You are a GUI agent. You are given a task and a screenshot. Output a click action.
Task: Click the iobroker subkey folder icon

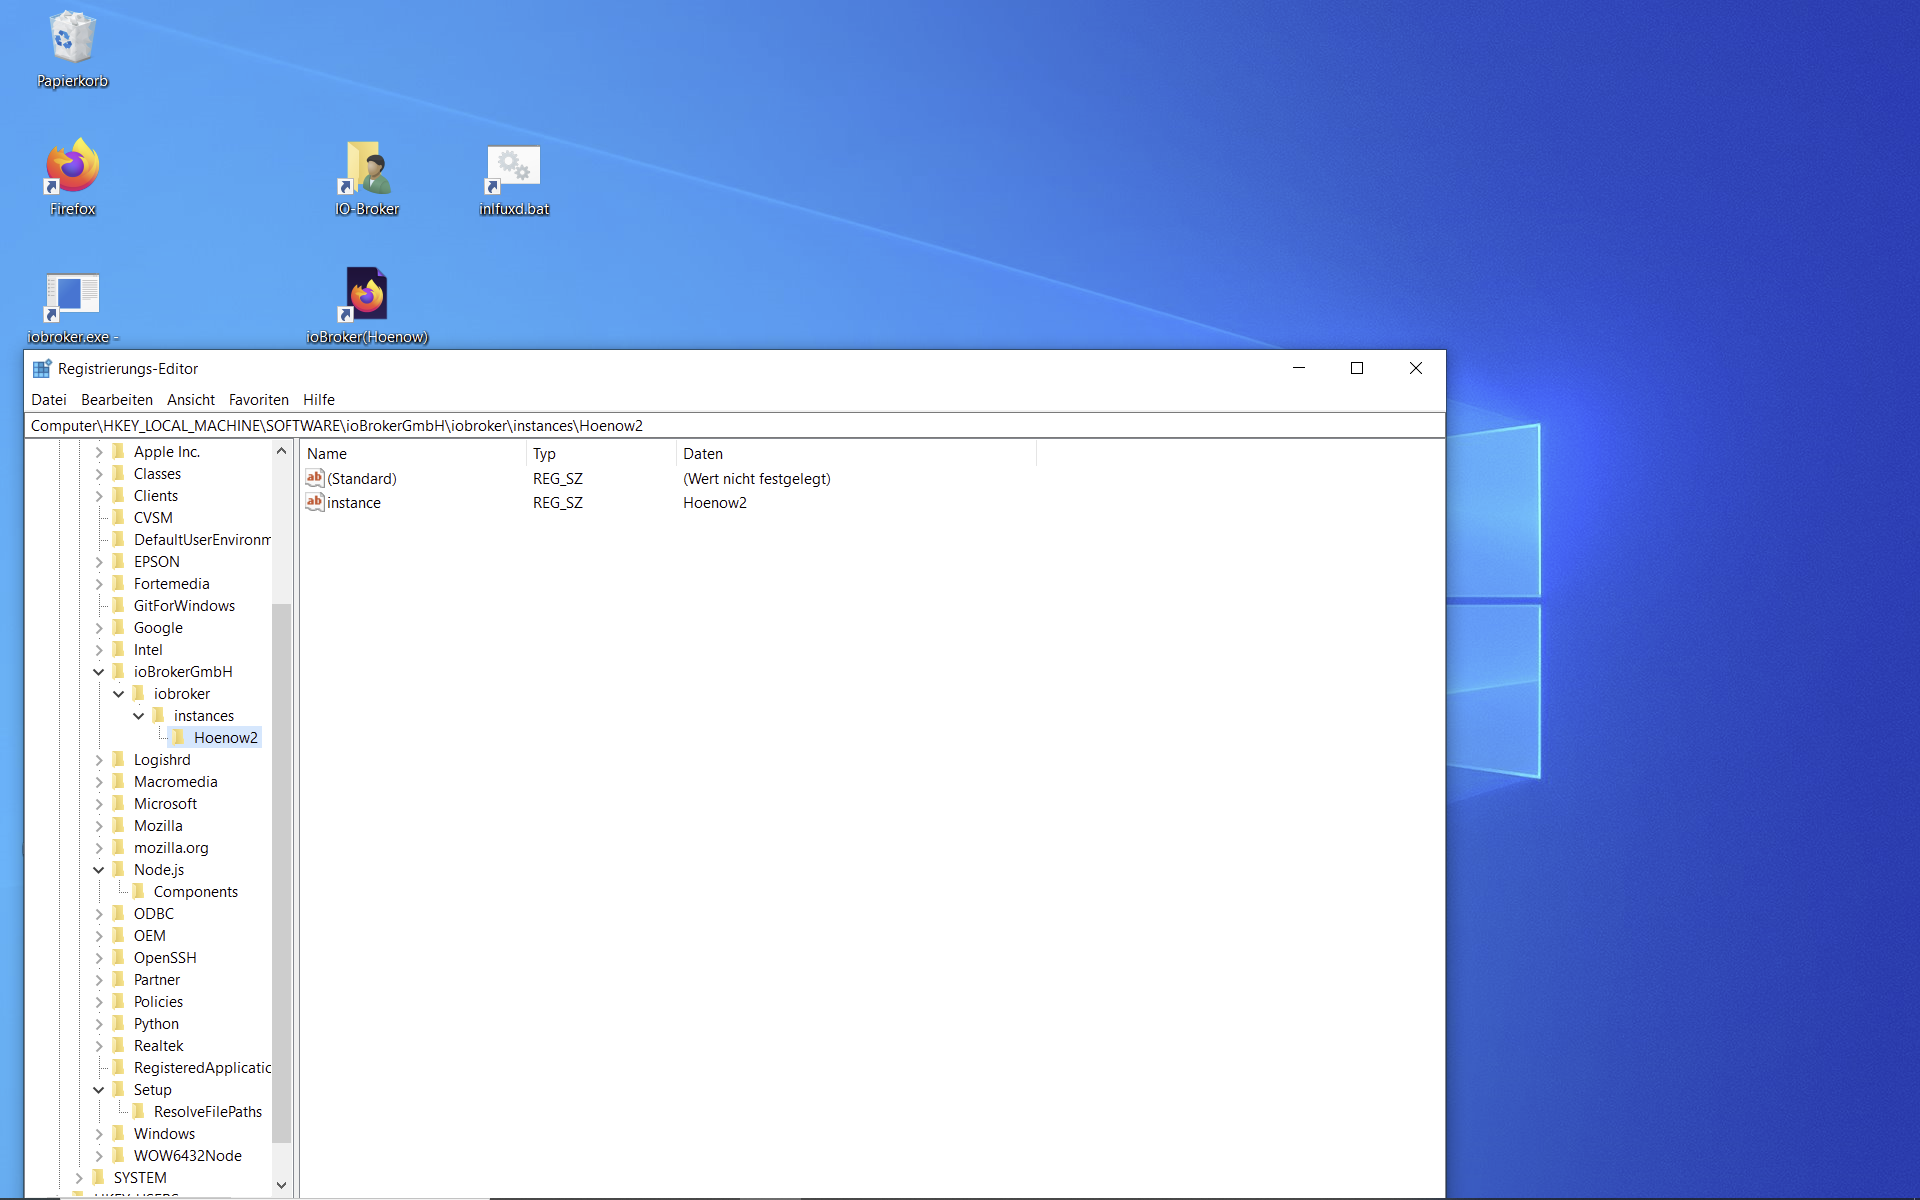tap(139, 693)
